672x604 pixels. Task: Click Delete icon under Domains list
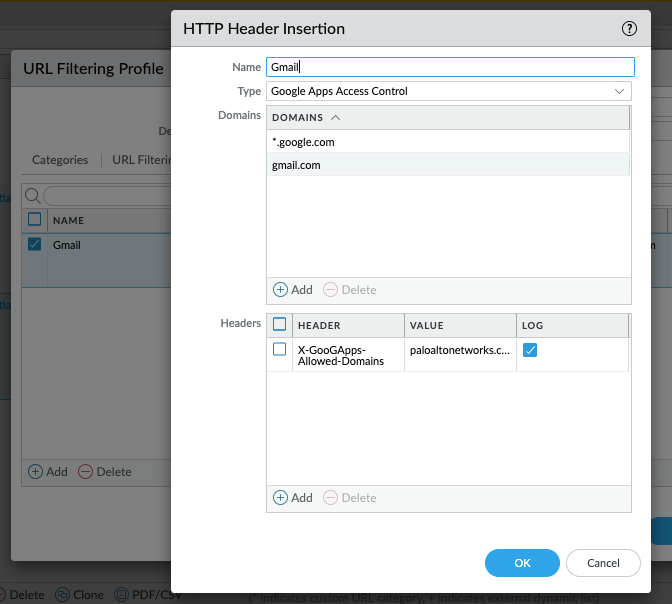(x=330, y=290)
